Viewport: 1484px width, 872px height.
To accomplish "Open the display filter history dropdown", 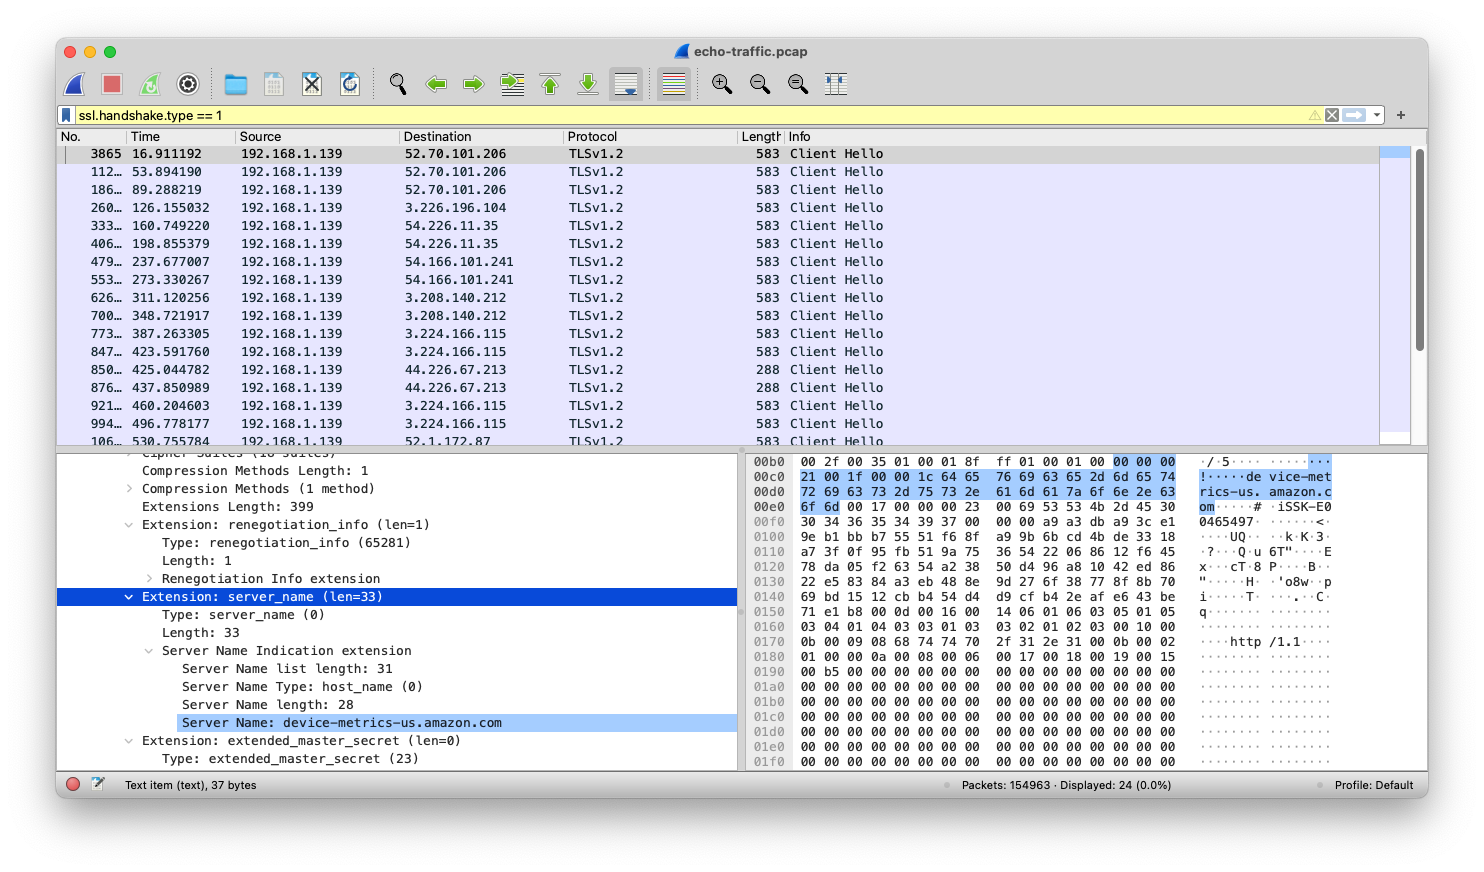I will (x=1377, y=116).
